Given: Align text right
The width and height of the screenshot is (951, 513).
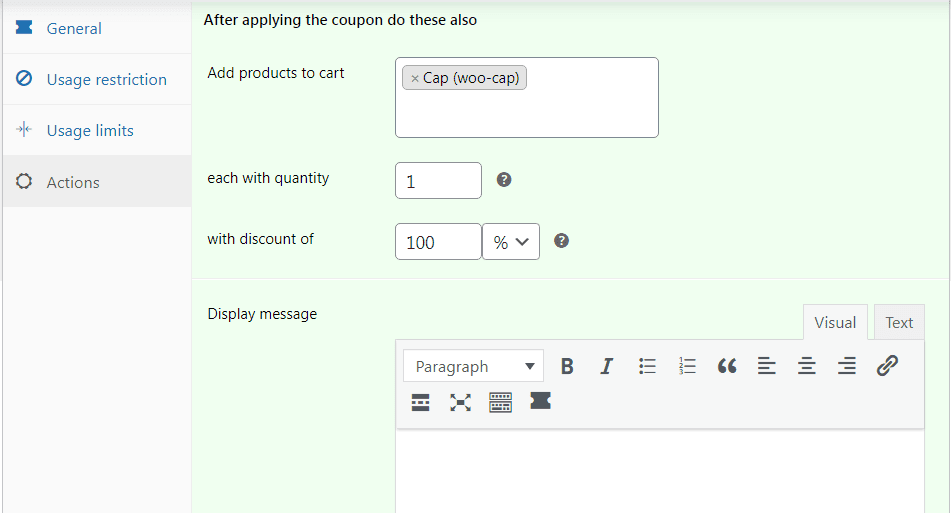Looking at the screenshot, I should tap(847, 366).
